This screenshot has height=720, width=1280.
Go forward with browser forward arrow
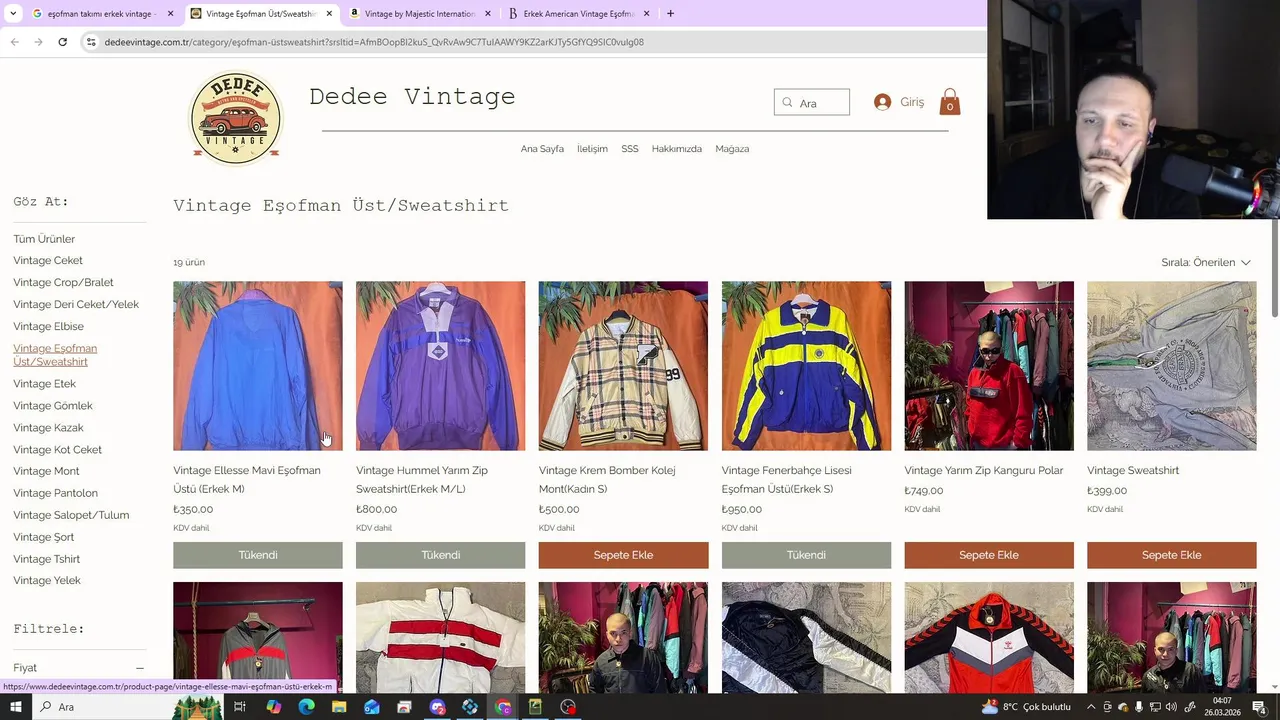(38, 42)
